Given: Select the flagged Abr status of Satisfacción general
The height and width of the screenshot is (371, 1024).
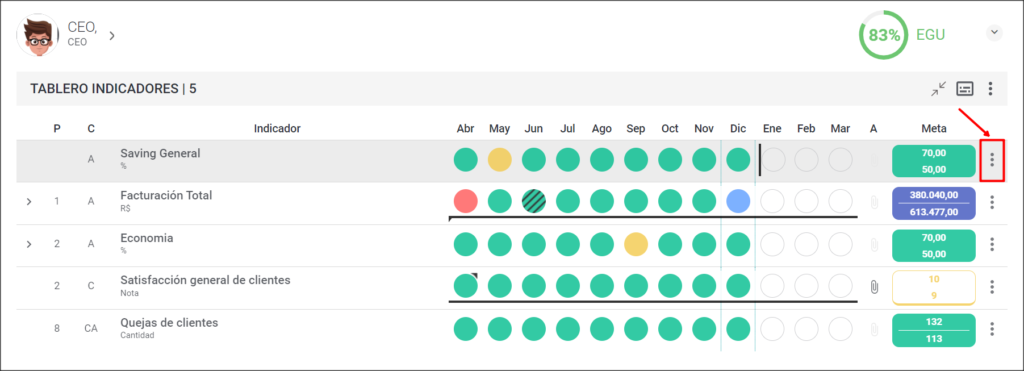Looking at the screenshot, I should (x=466, y=285).
